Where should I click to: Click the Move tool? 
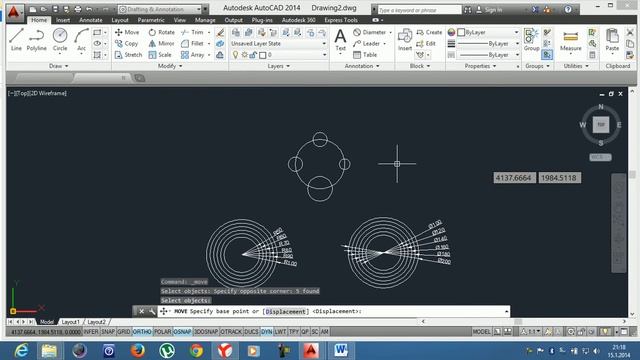[127, 32]
